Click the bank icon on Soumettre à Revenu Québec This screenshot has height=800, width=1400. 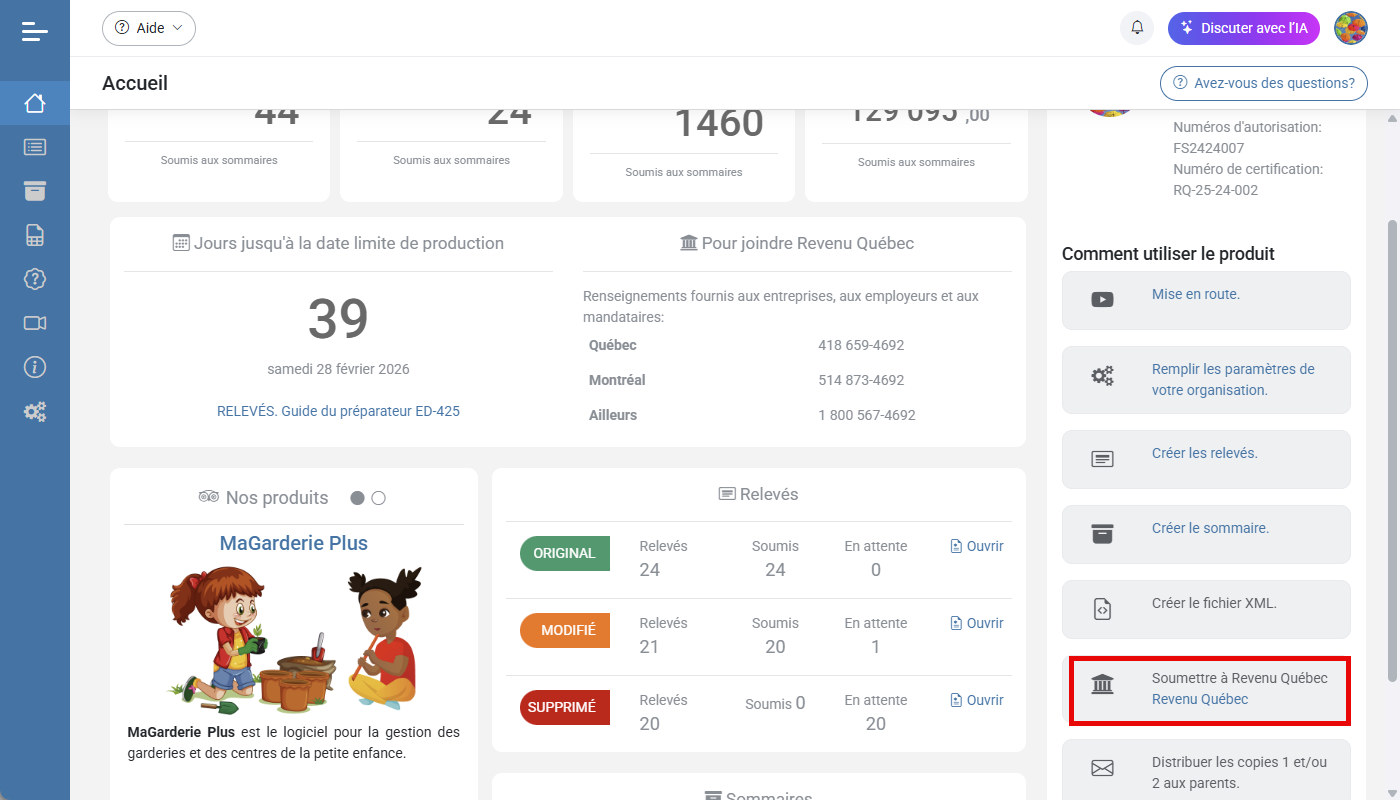[1101, 684]
